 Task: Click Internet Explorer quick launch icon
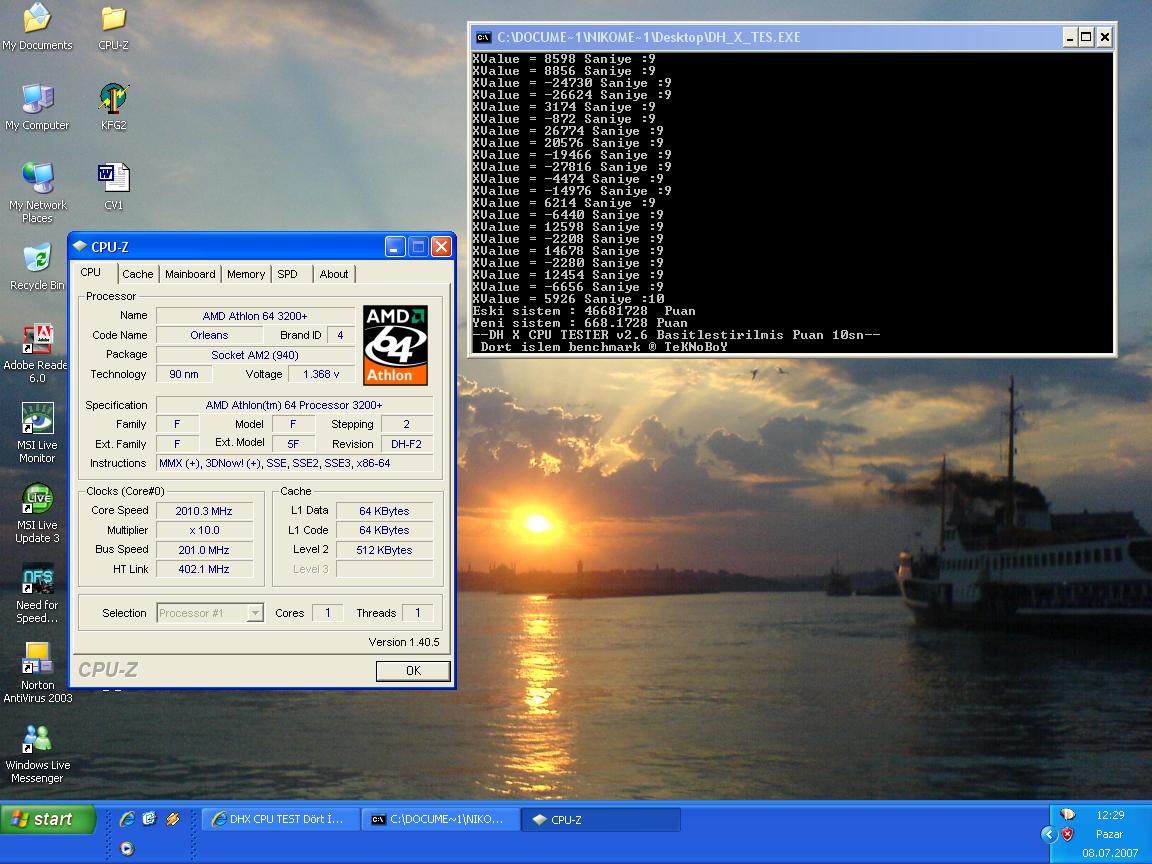pos(126,818)
